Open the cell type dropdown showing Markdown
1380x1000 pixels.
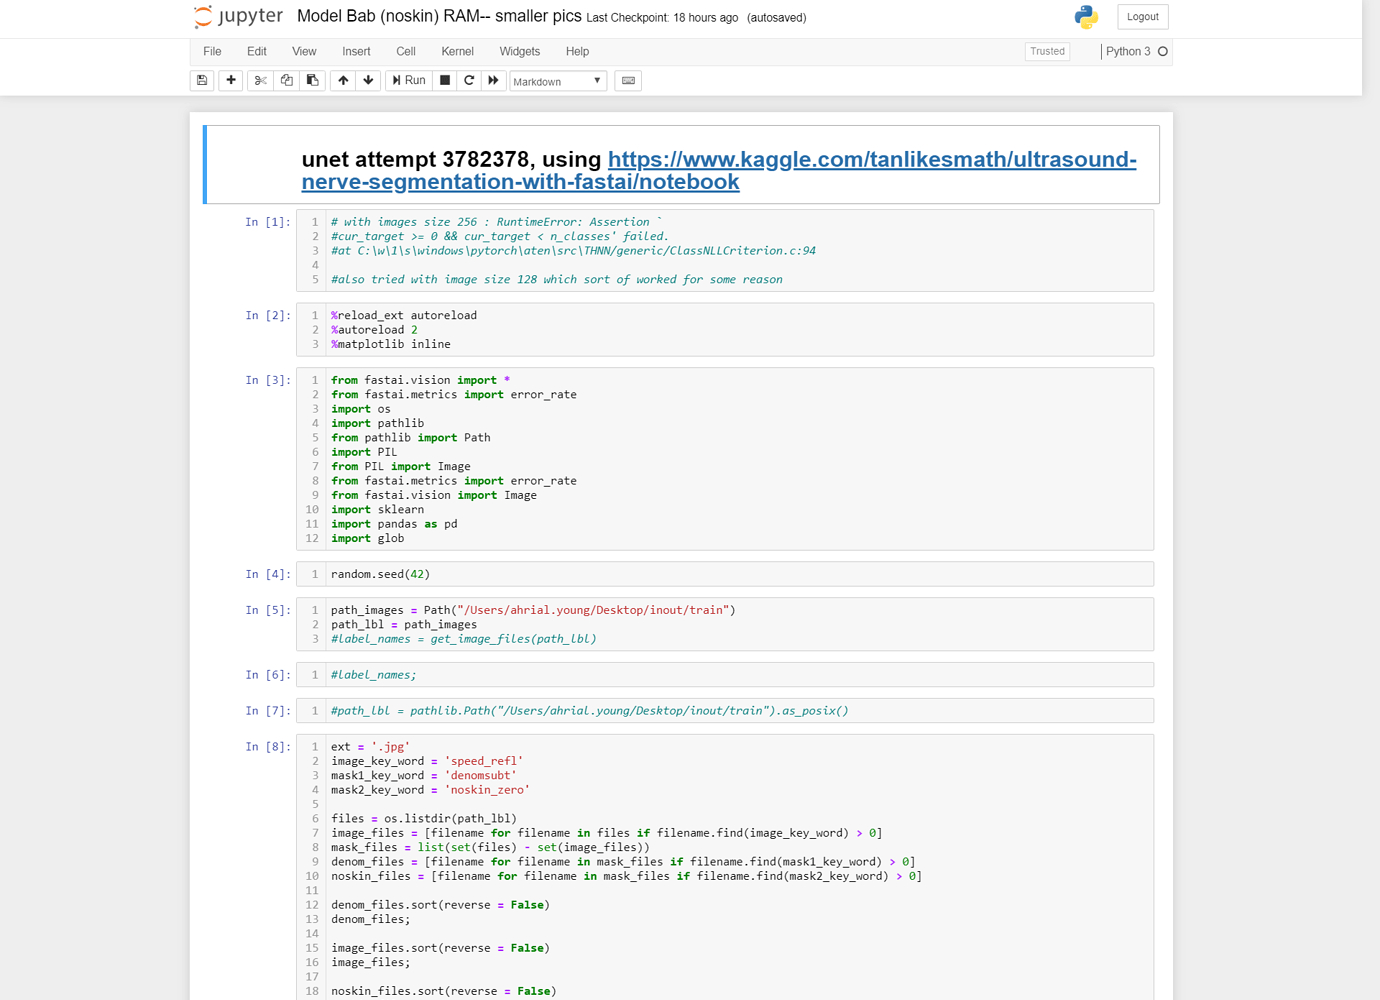pyautogui.click(x=557, y=81)
